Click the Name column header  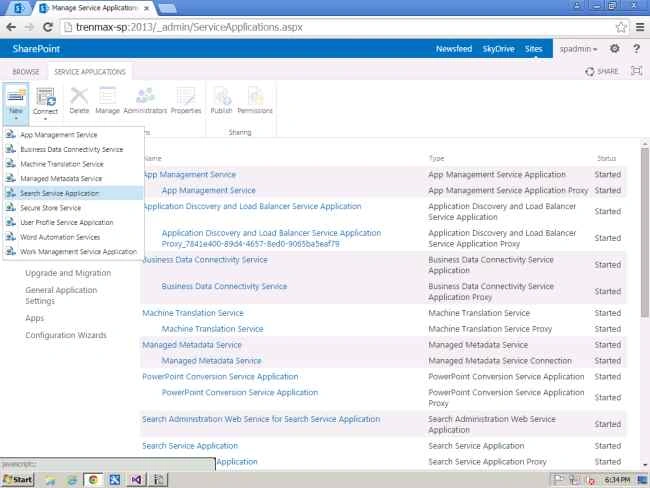pyautogui.click(x=153, y=158)
